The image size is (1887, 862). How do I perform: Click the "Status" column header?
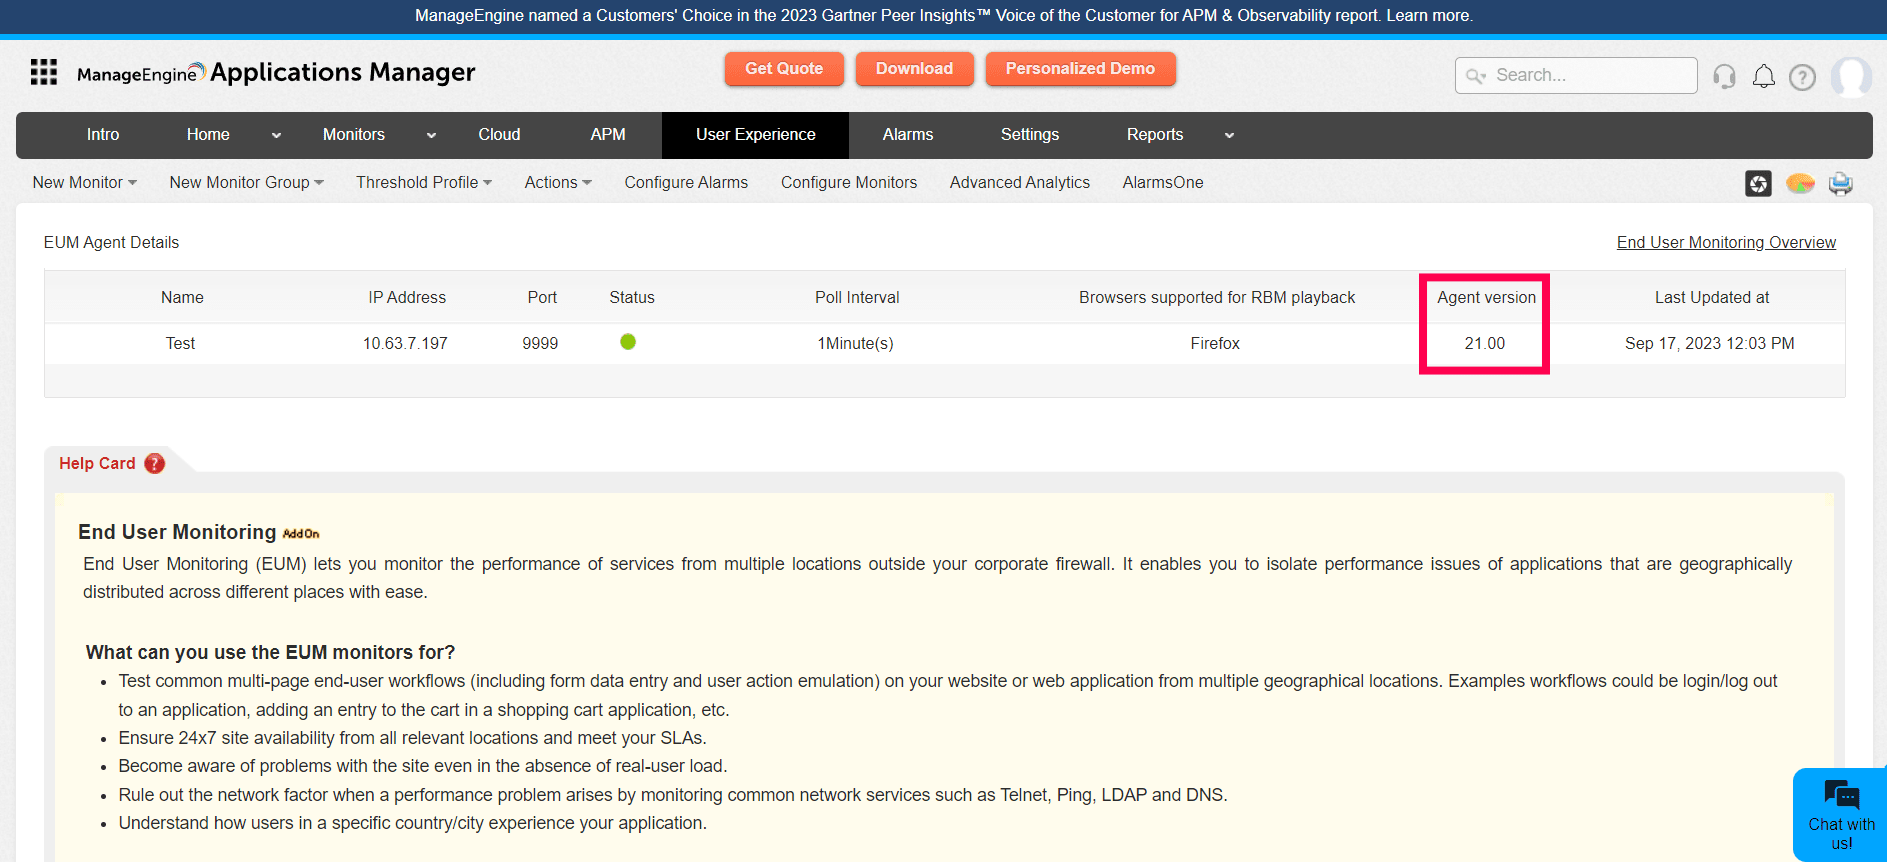pos(632,297)
